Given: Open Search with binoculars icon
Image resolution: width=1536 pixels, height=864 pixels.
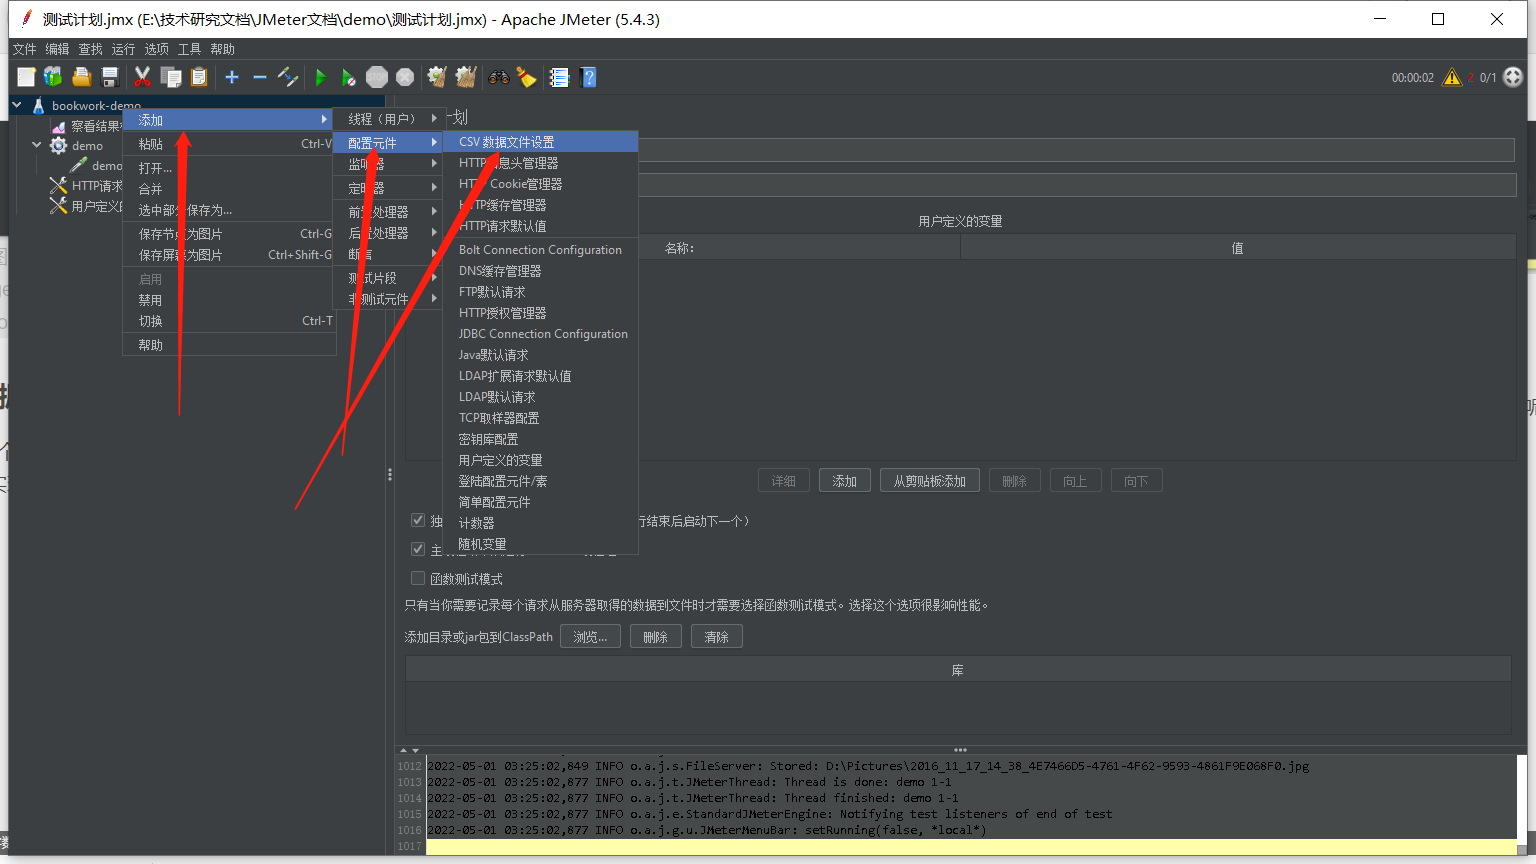Looking at the screenshot, I should click(498, 77).
